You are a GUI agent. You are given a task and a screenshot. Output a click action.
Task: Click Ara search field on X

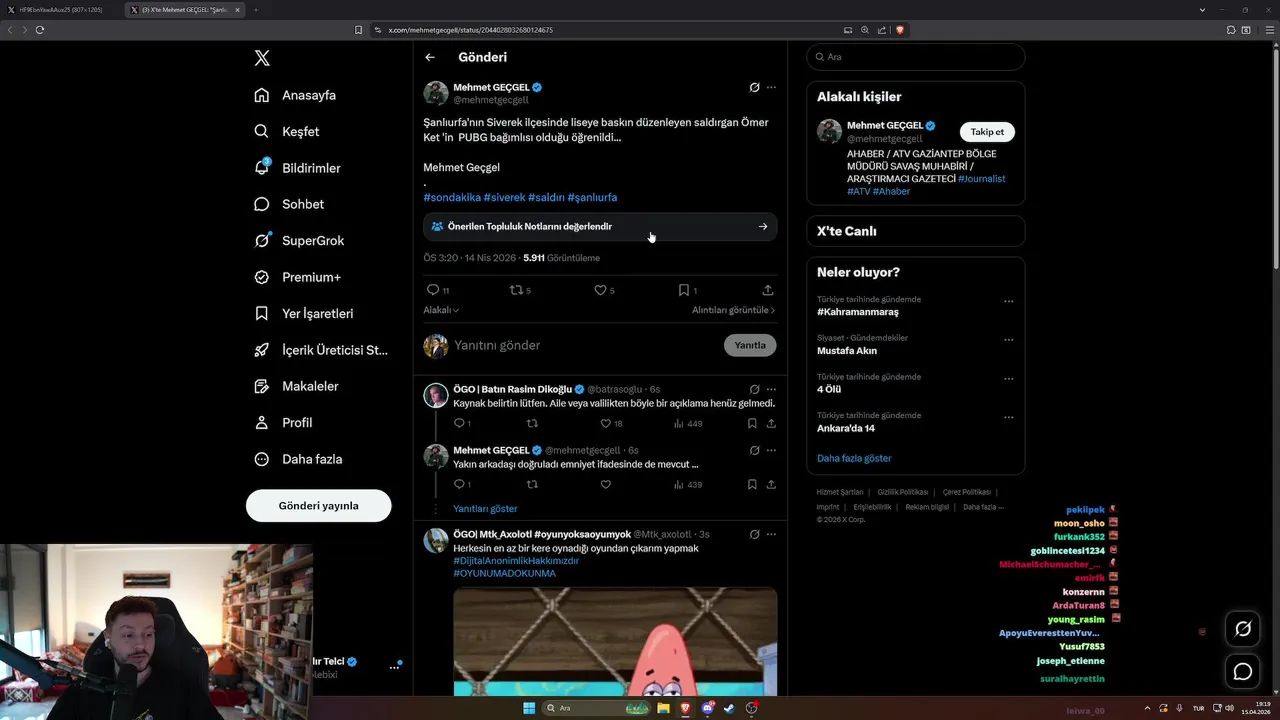pos(915,57)
